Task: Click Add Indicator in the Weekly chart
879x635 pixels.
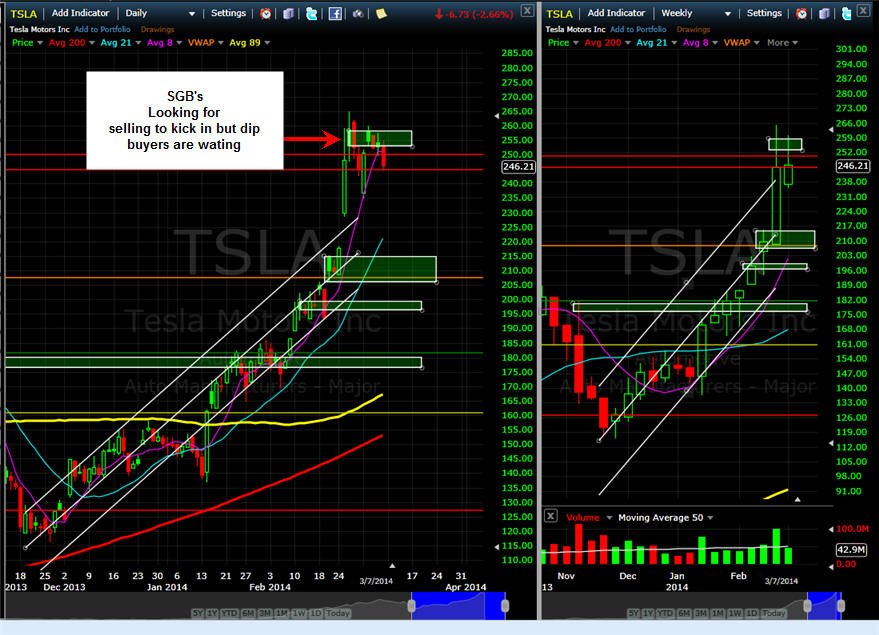Action: 616,13
